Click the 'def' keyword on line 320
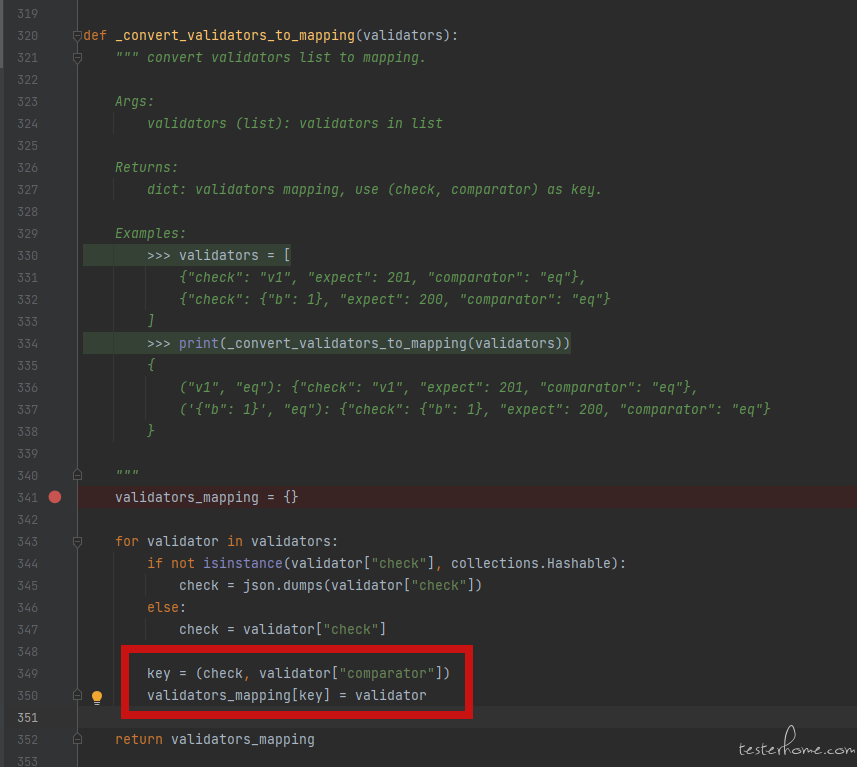Image resolution: width=857 pixels, height=767 pixels. (95, 36)
